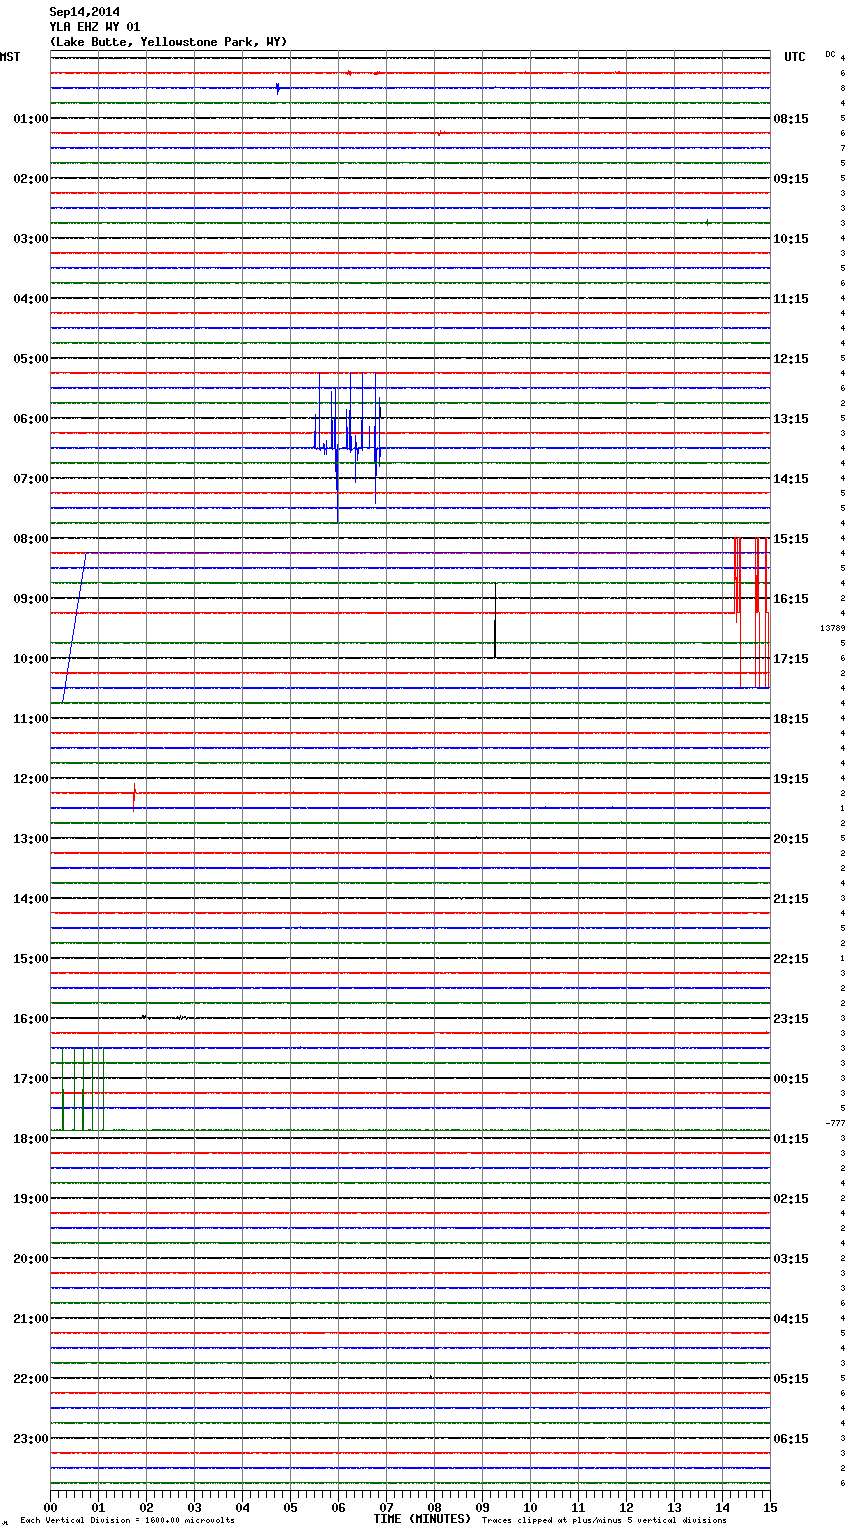The image size is (850, 1534).
Task: Select the 17:00 MST time label
Action: pos(30,1079)
